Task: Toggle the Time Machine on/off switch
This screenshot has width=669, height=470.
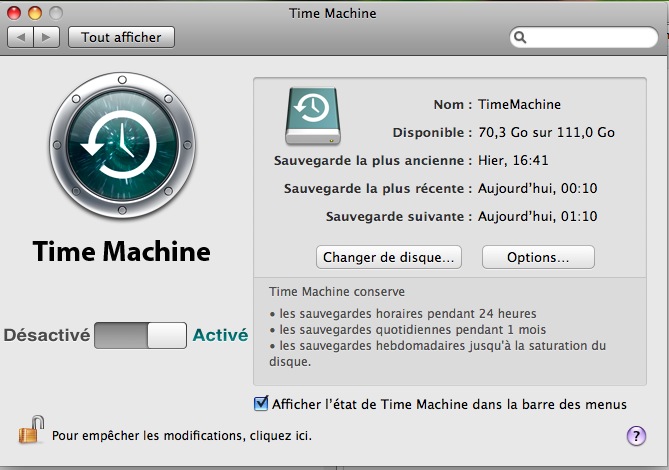Action: click(x=140, y=336)
